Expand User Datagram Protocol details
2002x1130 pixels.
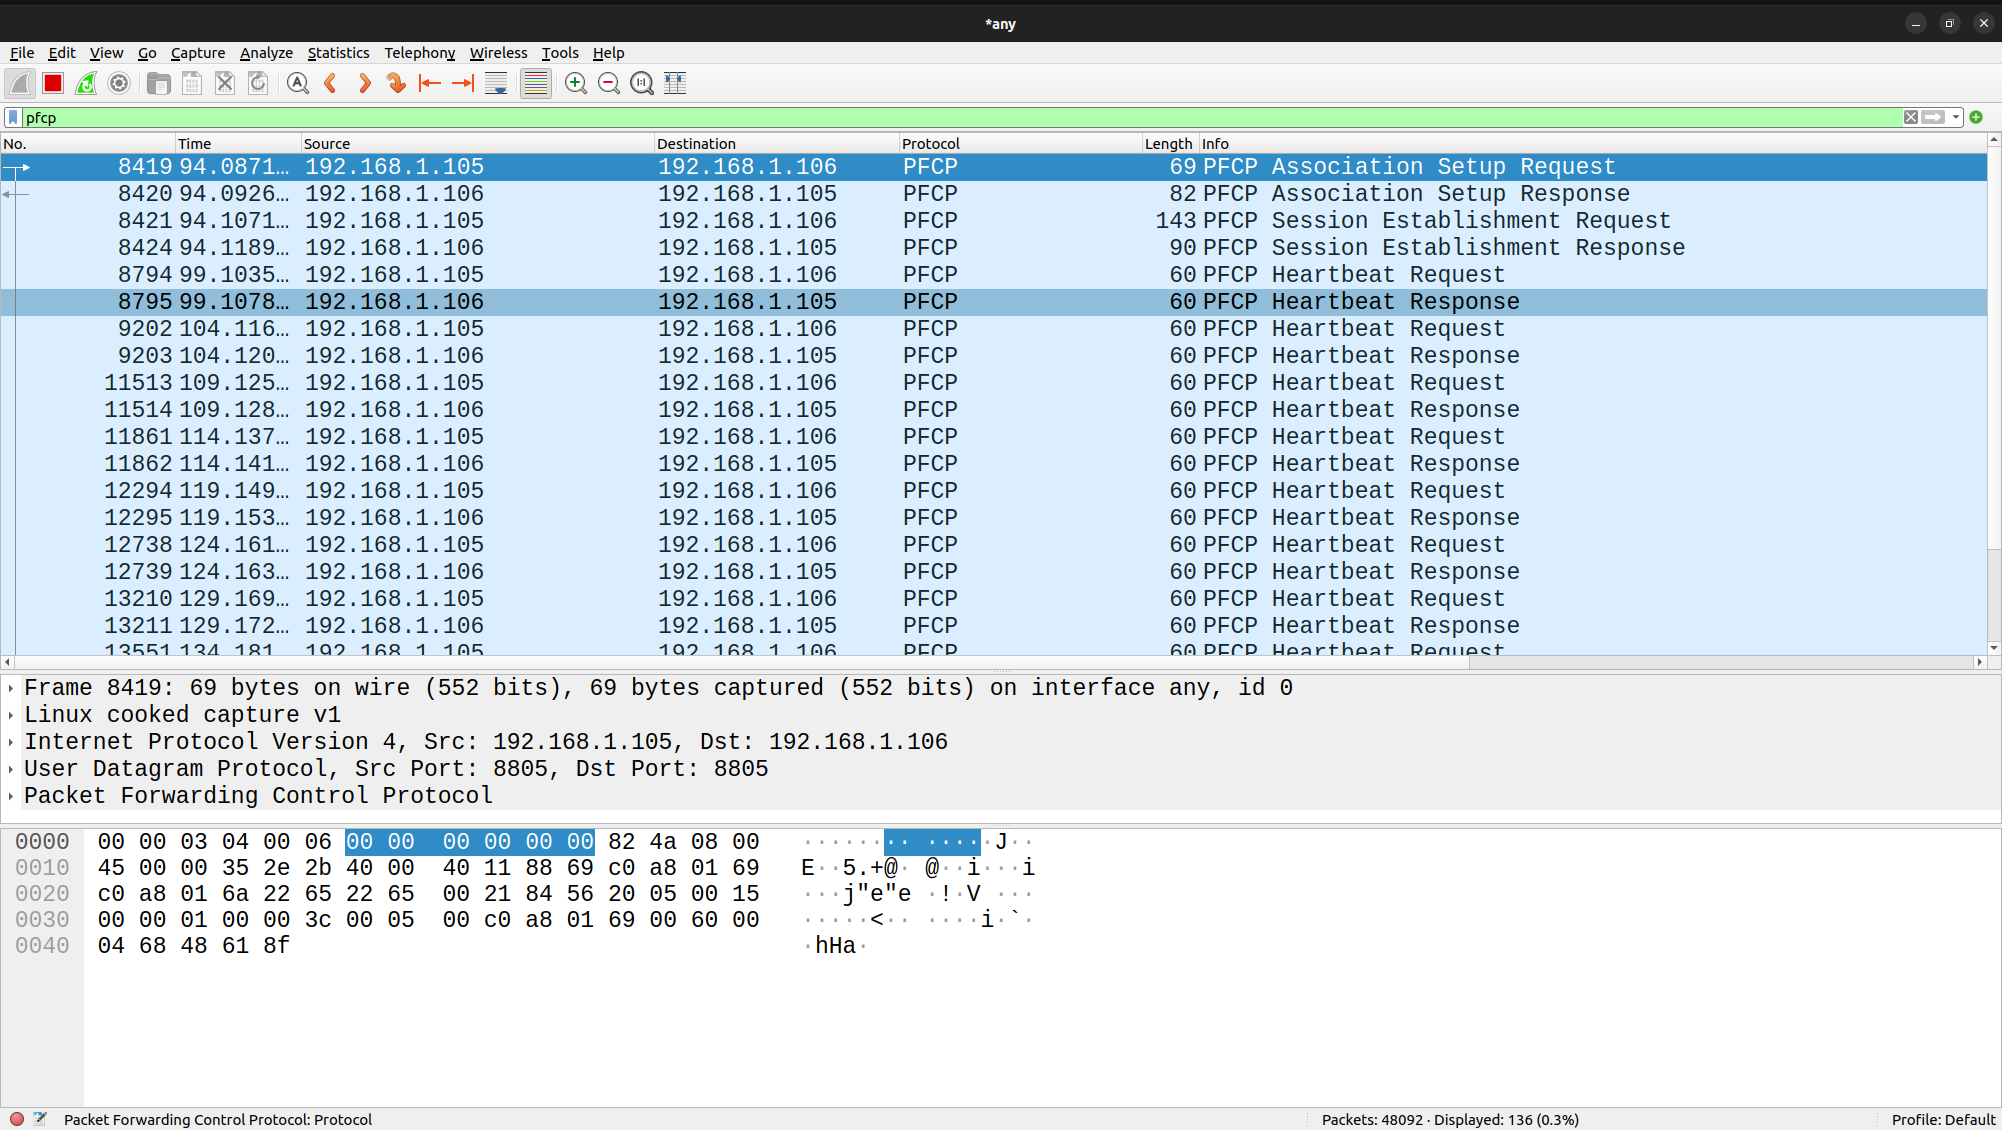[11, 769]
